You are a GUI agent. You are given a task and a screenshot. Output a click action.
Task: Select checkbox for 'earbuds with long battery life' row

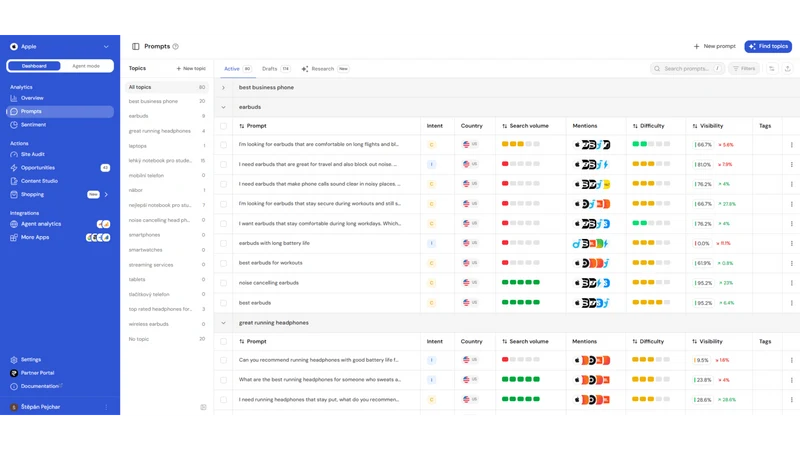tap(223, 243)
